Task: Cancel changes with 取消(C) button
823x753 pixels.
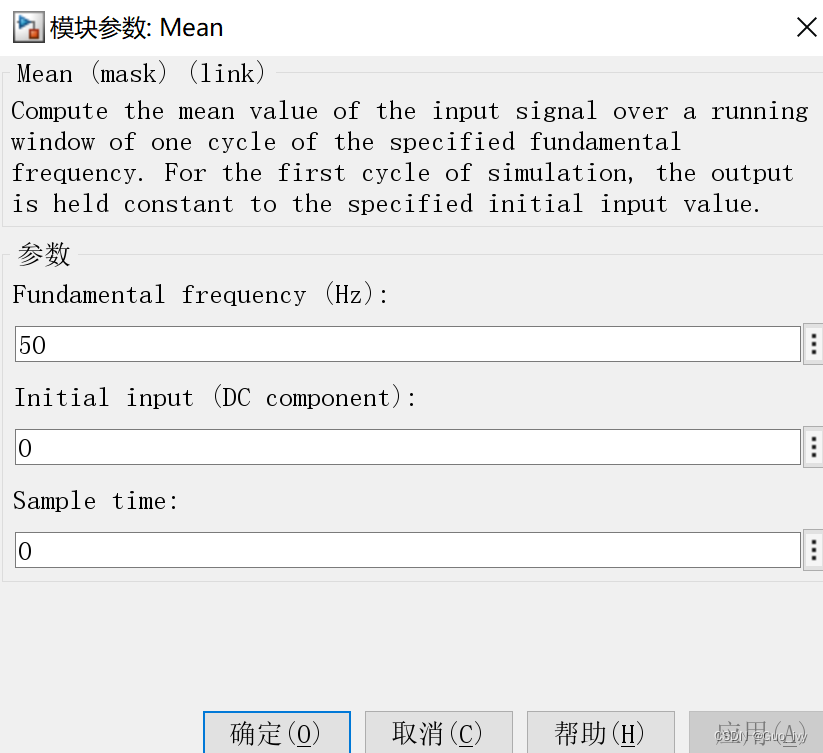Action: click(439, 733)
